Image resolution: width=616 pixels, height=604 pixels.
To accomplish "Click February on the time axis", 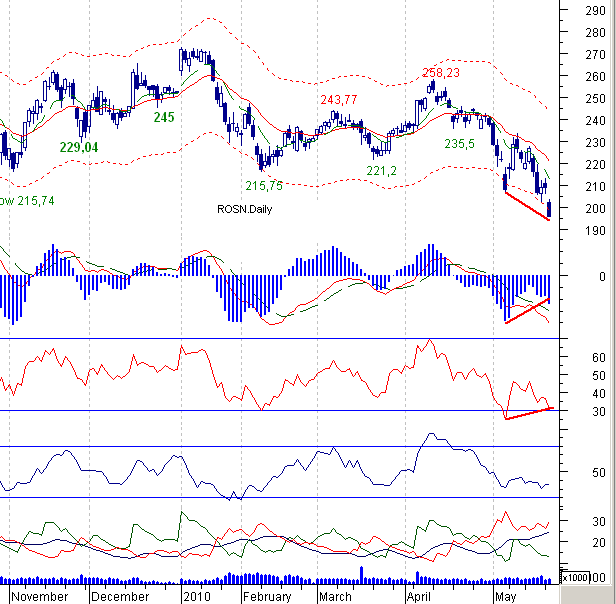I will (x=267, y=596).
